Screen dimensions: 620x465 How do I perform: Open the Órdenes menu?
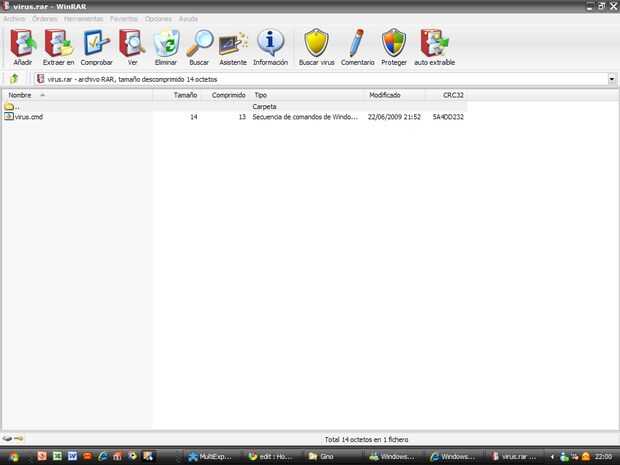(45, 19)
